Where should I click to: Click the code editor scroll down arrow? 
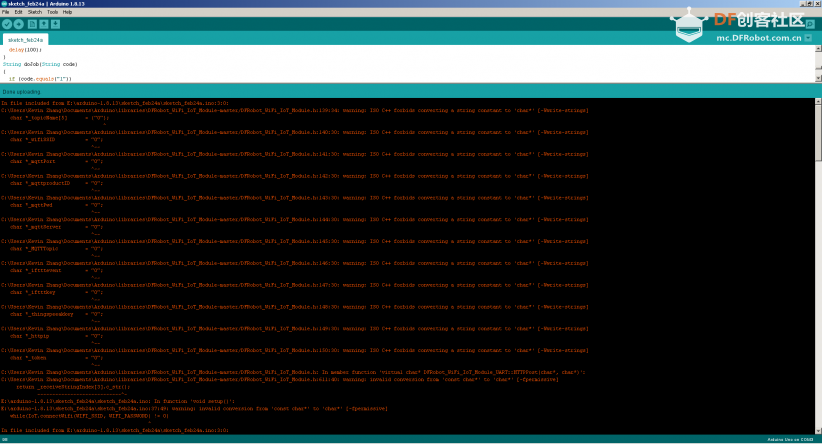[818, 79]
